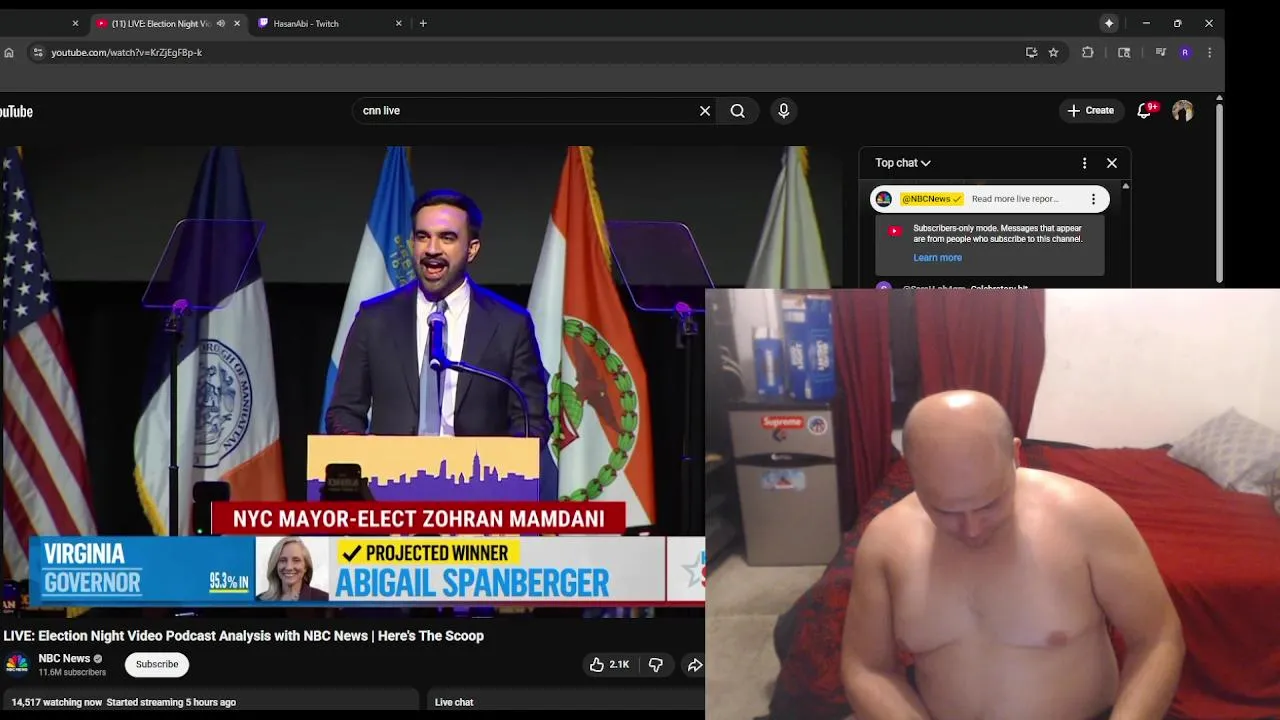Close the LIVE Election Night tab
Image resolution: width=1280 pixels, height=720 pixels.
(237, 23)
